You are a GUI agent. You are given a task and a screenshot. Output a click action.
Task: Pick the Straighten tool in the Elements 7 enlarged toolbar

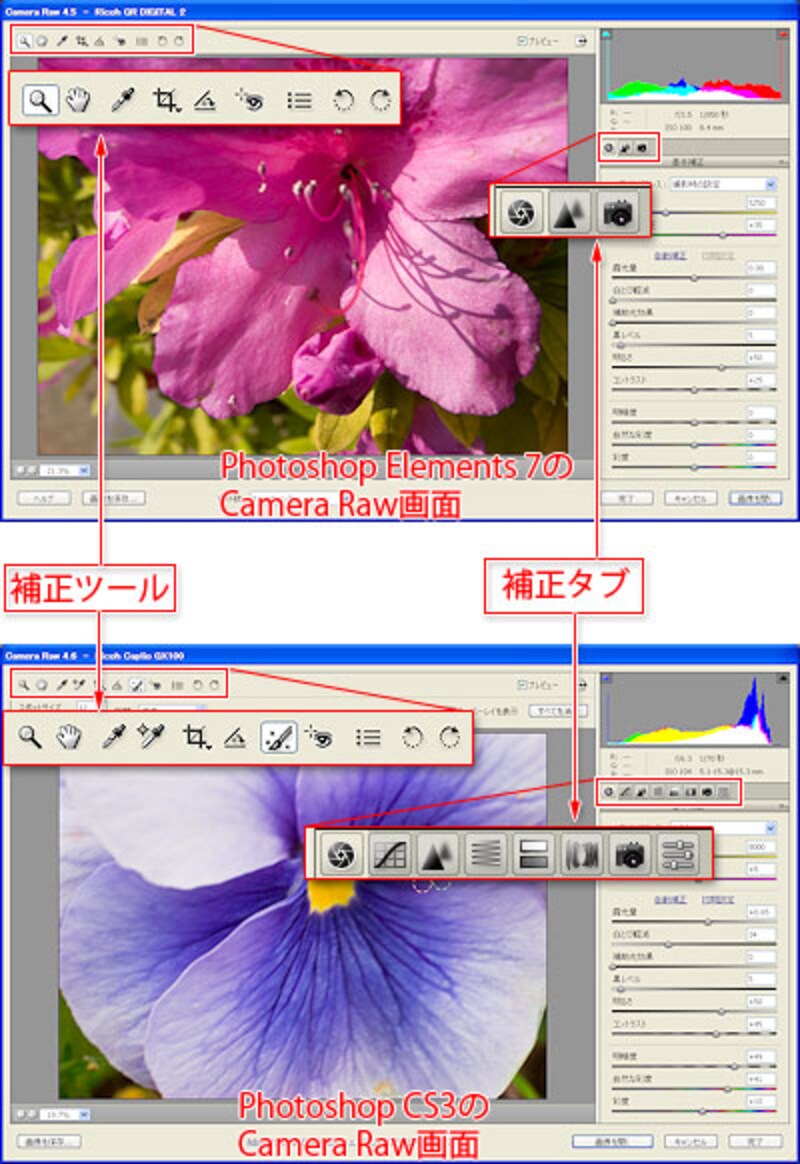pos(206,99)
